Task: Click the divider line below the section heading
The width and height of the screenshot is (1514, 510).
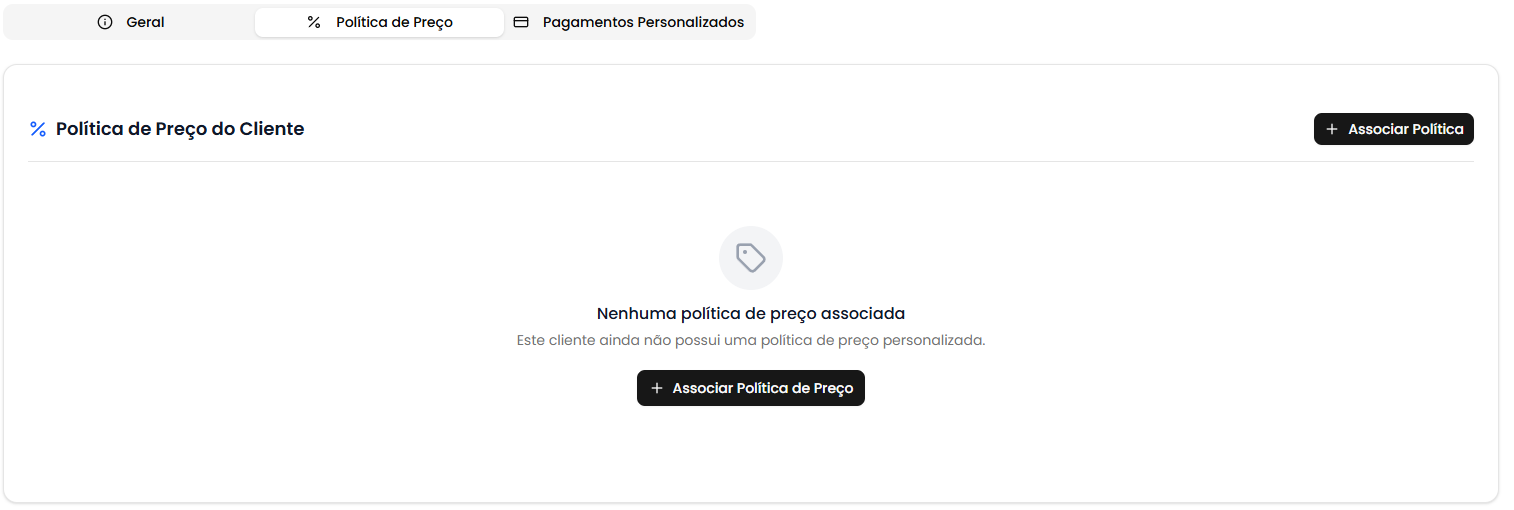Action: click(750, 161)
